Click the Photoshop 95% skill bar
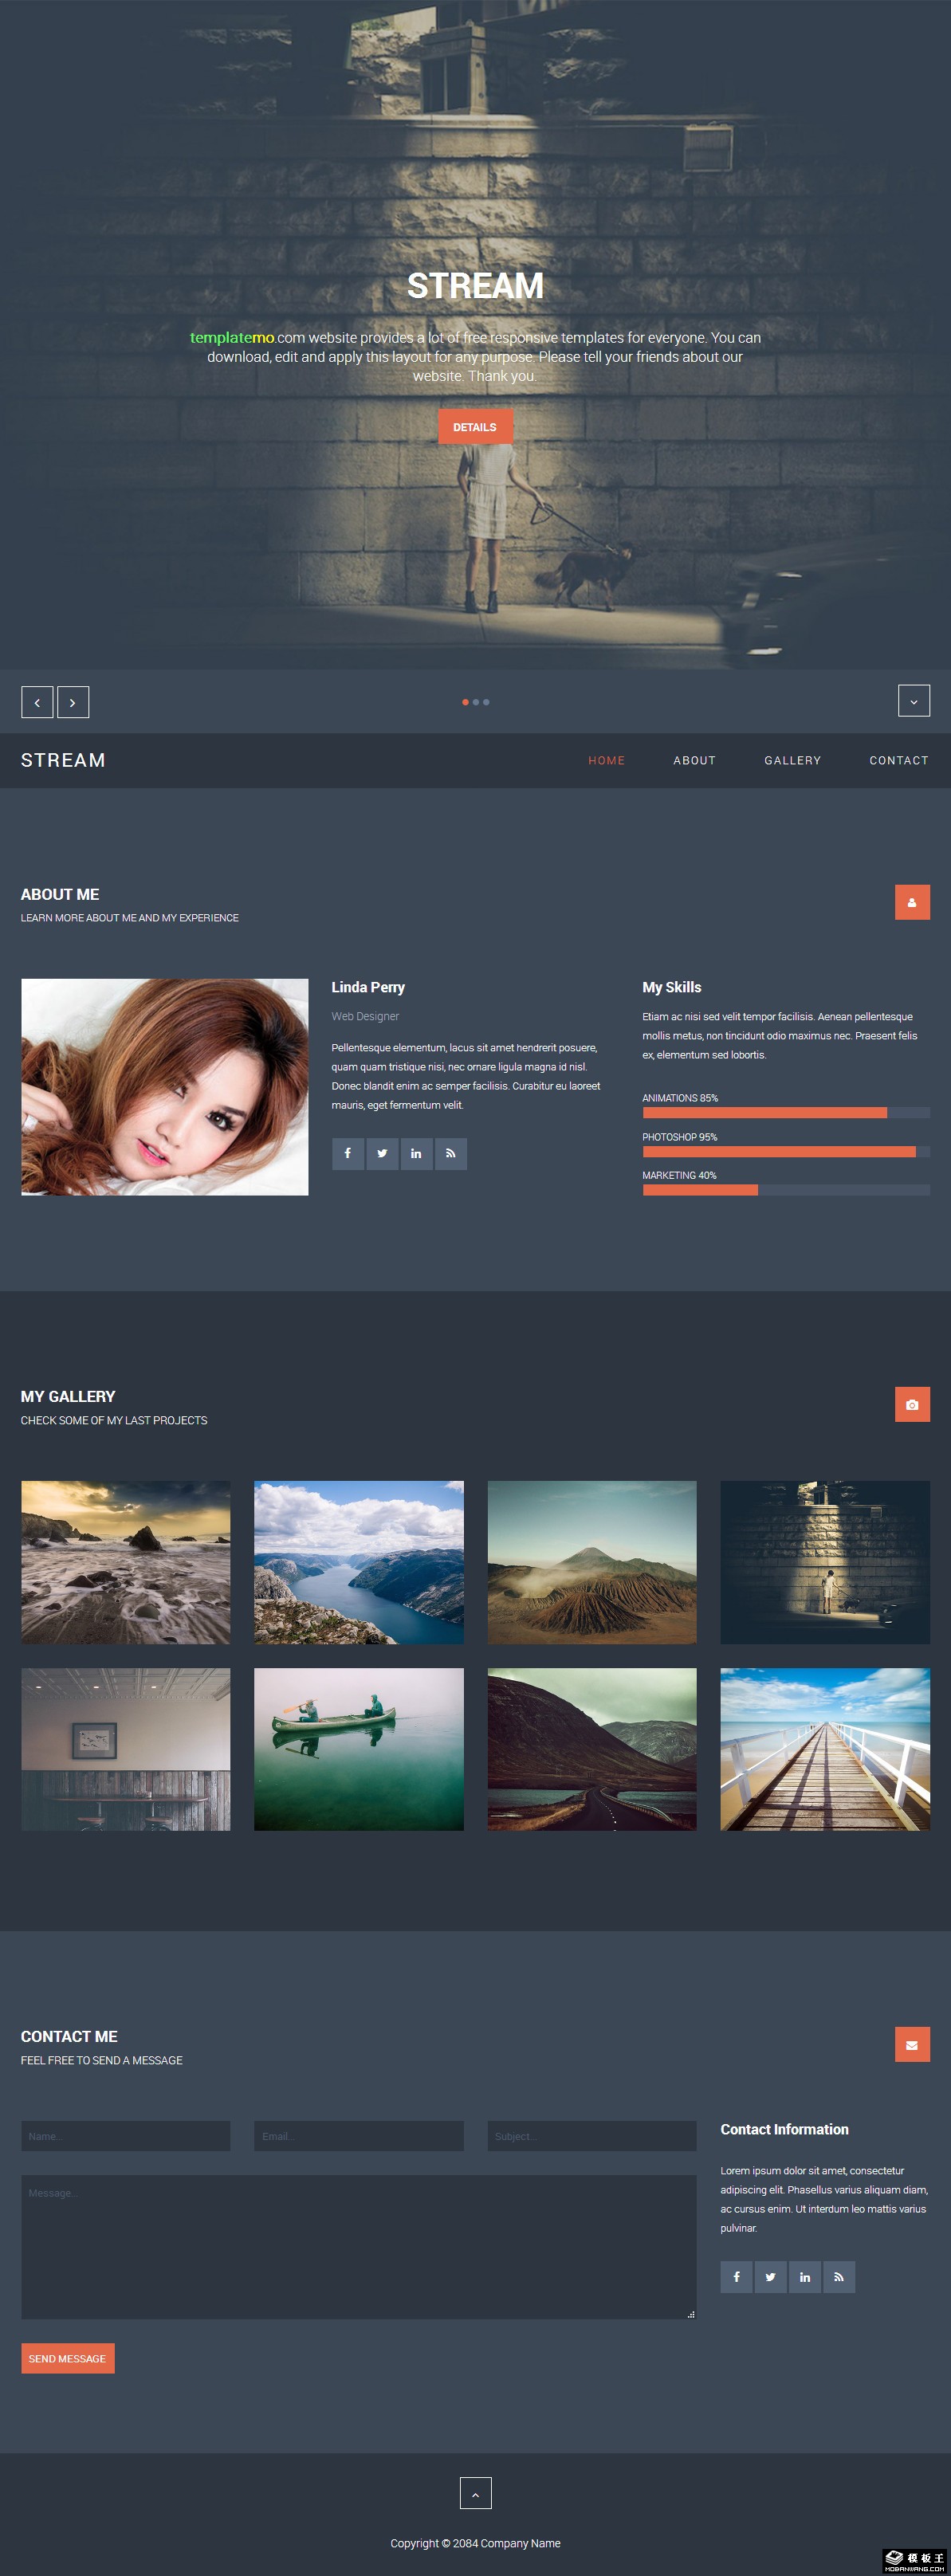 coord(786,1152)
